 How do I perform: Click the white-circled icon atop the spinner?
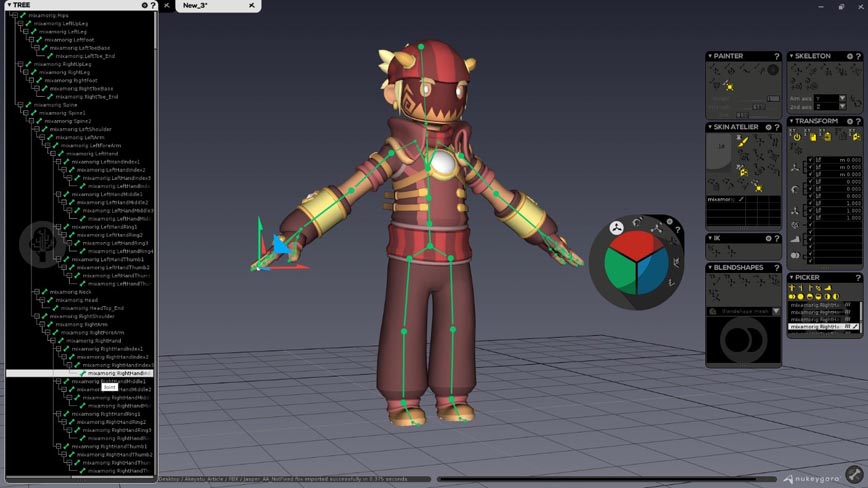[x=616, y=227]
